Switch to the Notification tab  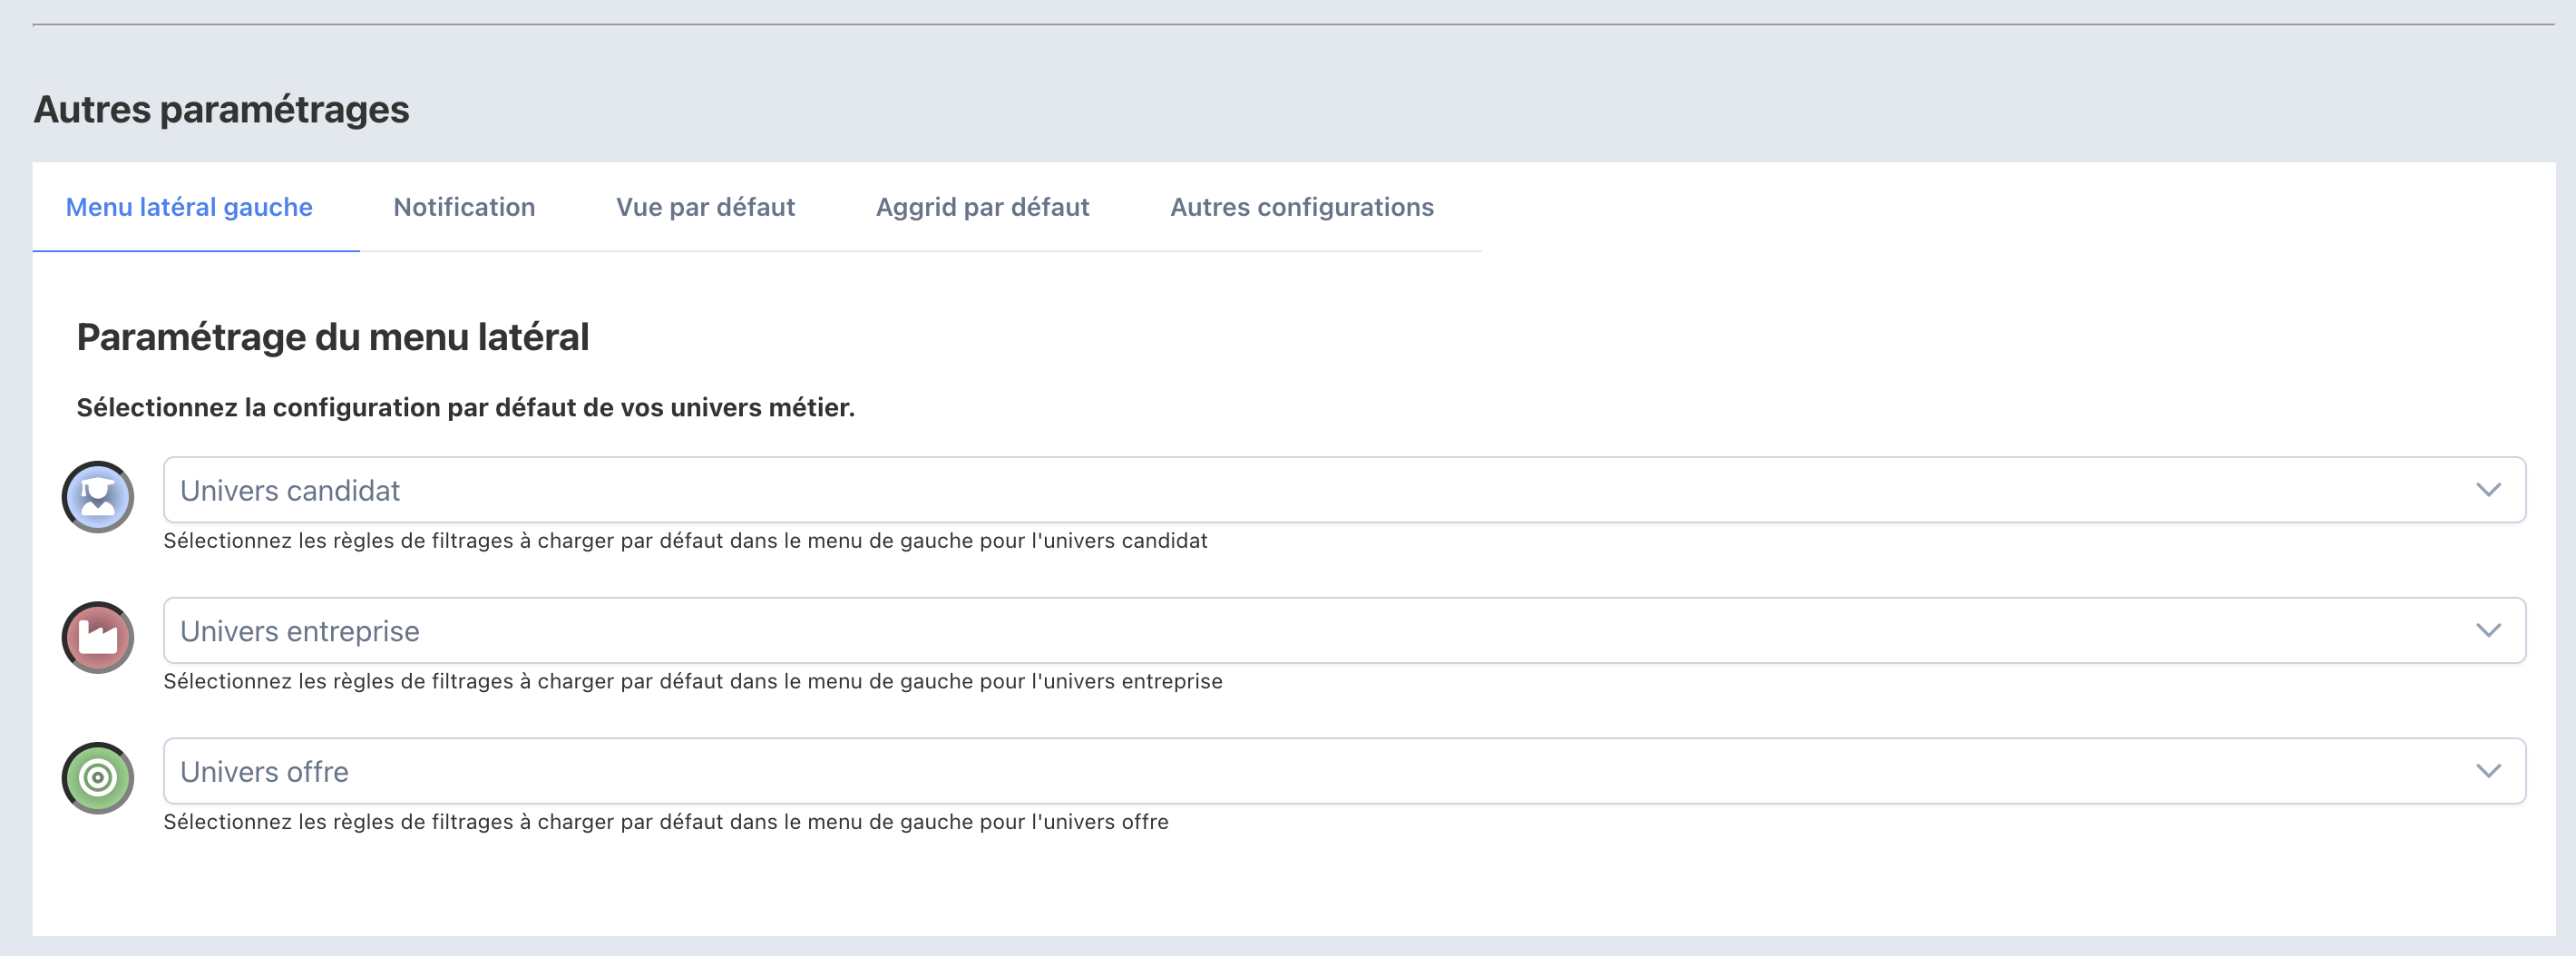464,207
